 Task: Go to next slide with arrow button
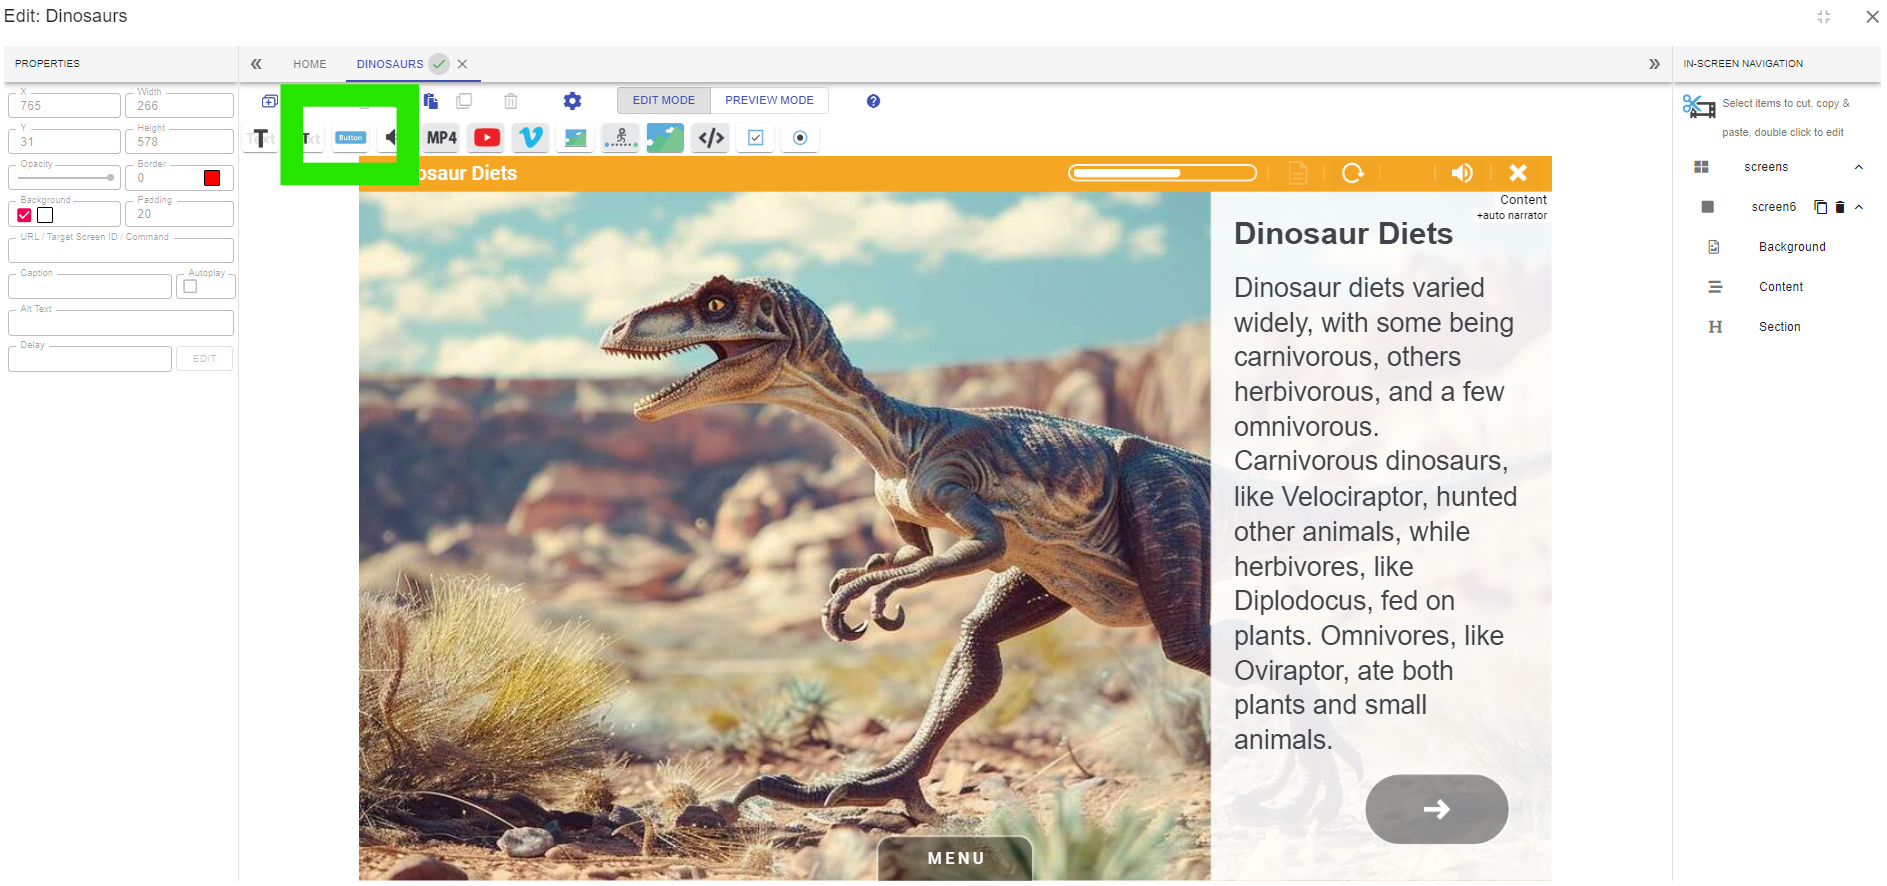[1437, 809]
